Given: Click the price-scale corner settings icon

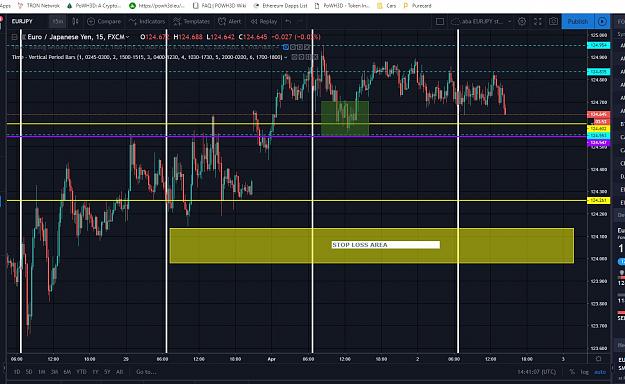Looking at the screenshot, I should (x=598, y=359).
